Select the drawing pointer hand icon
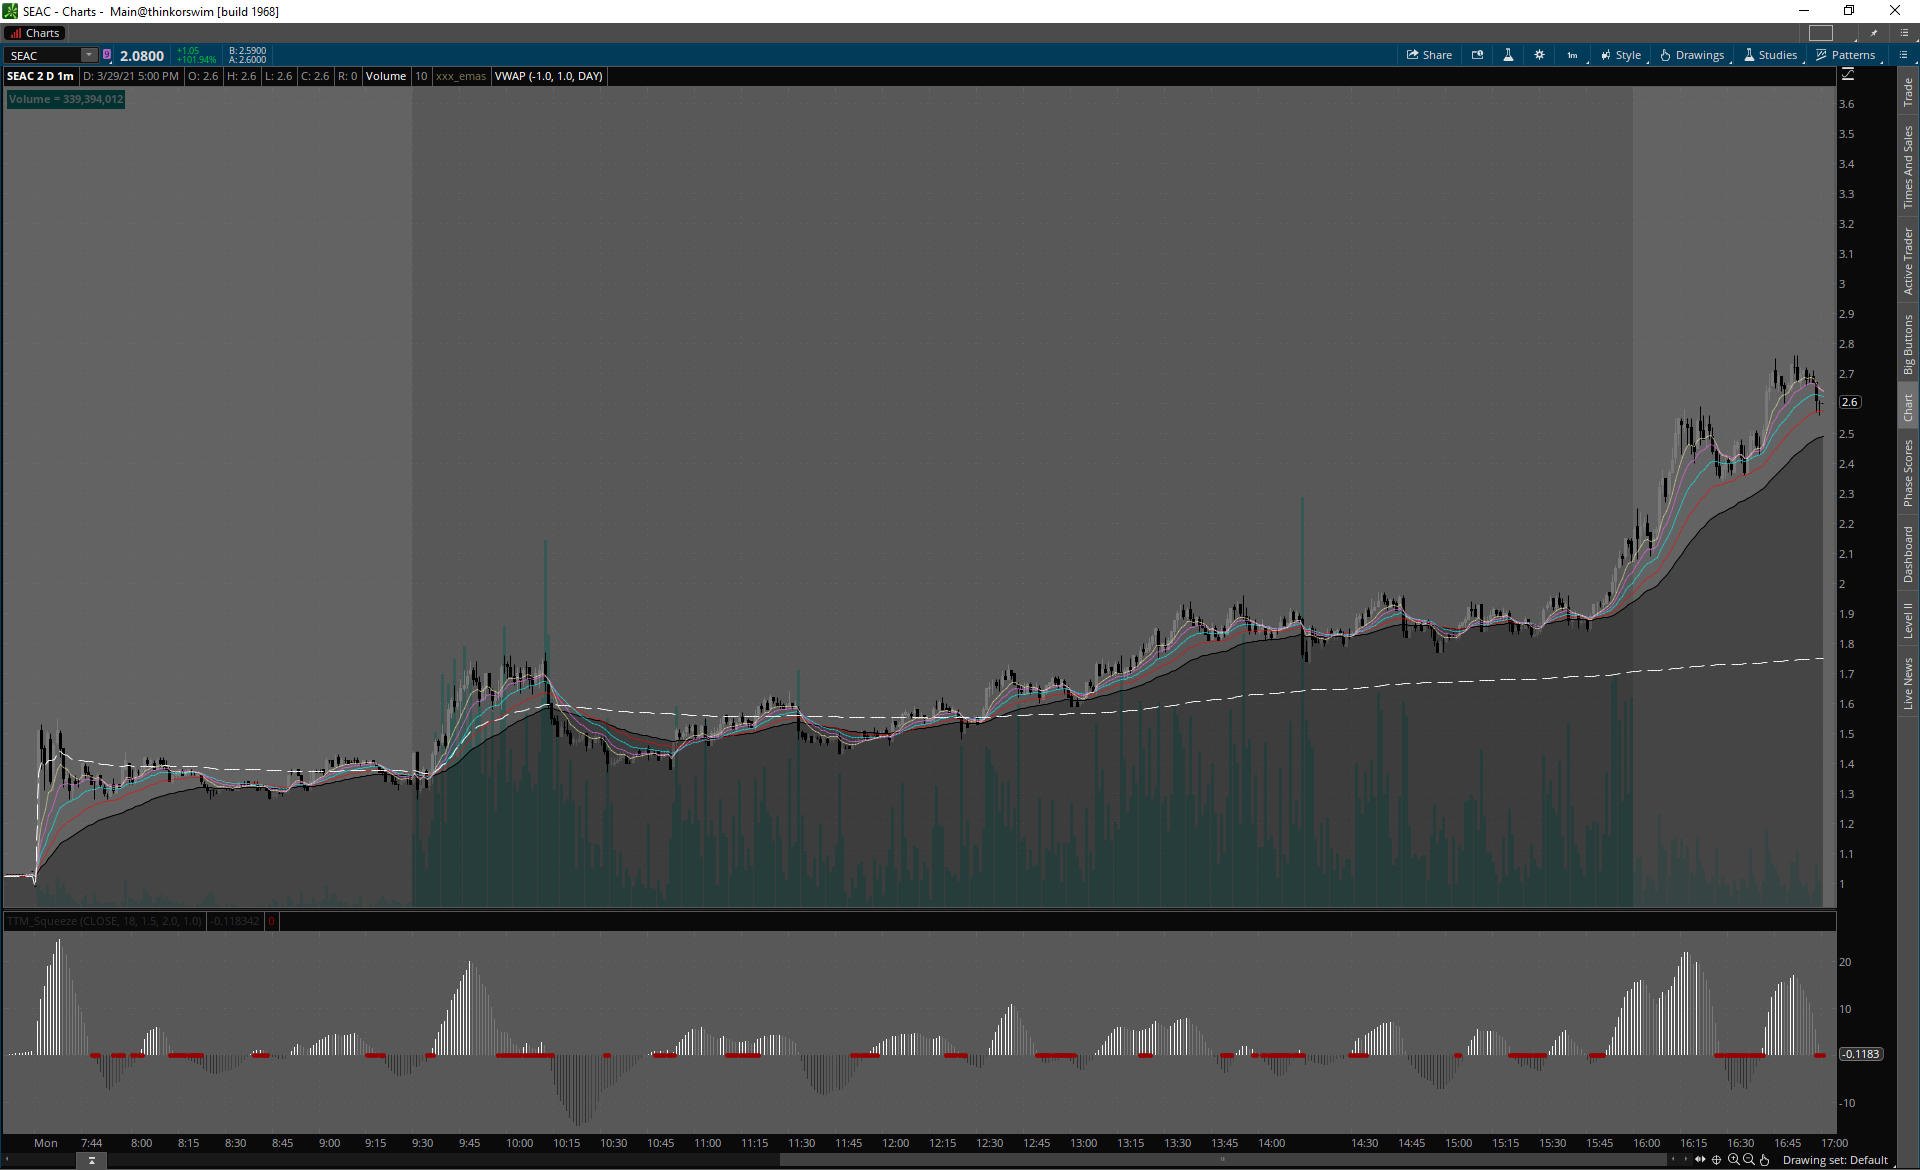The width and height of the screenshot is (1920, 1170). (1765, 1160)
